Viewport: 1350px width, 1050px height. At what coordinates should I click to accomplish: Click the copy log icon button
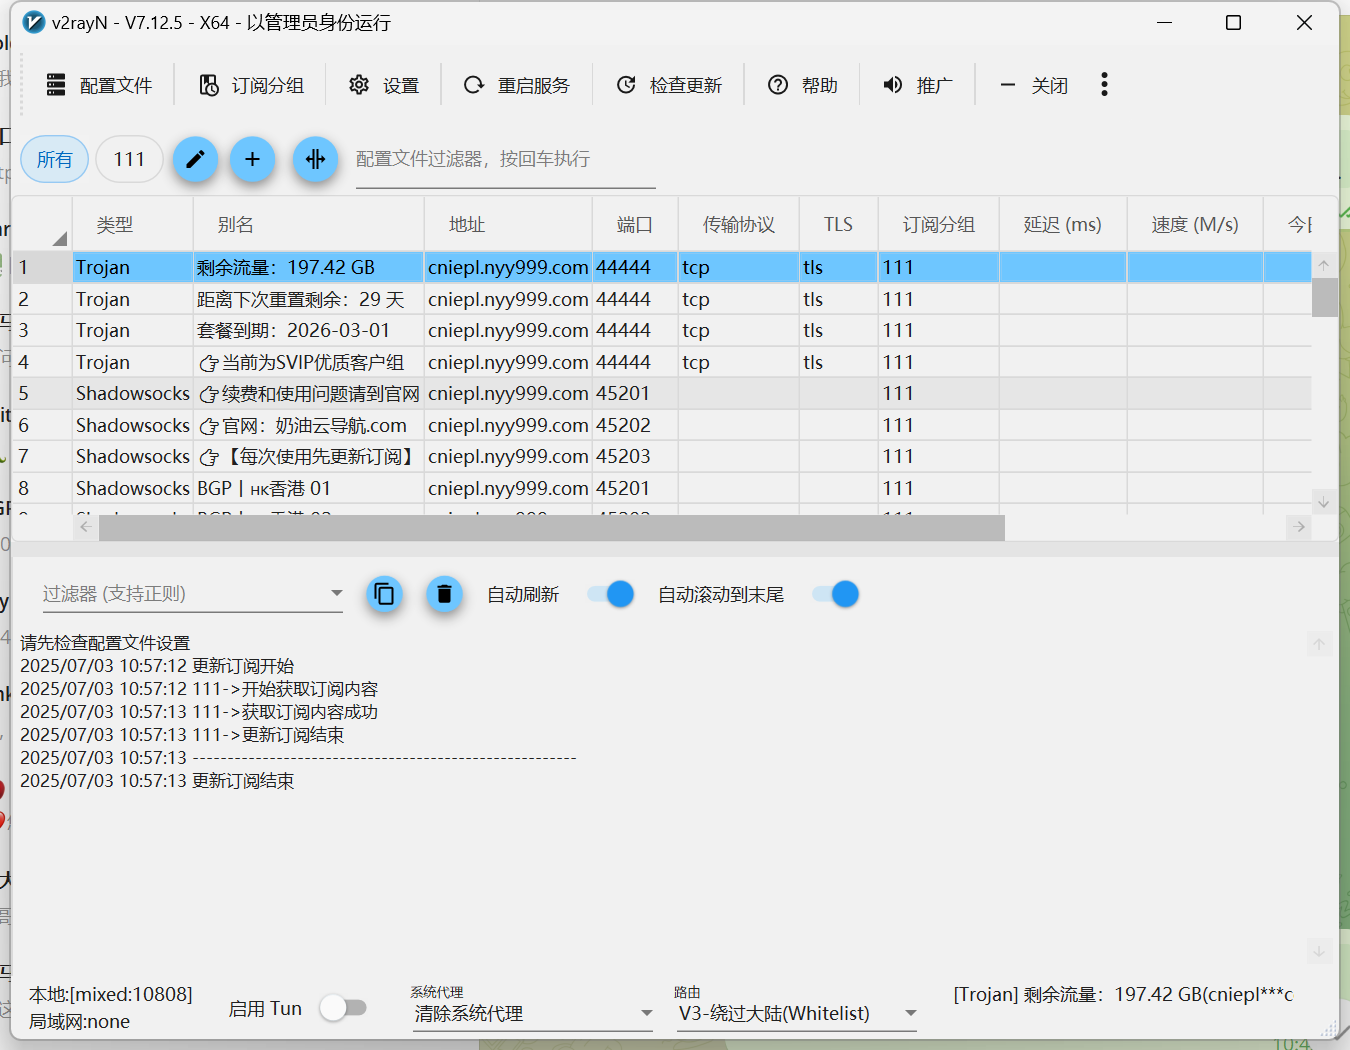(384, 594)
